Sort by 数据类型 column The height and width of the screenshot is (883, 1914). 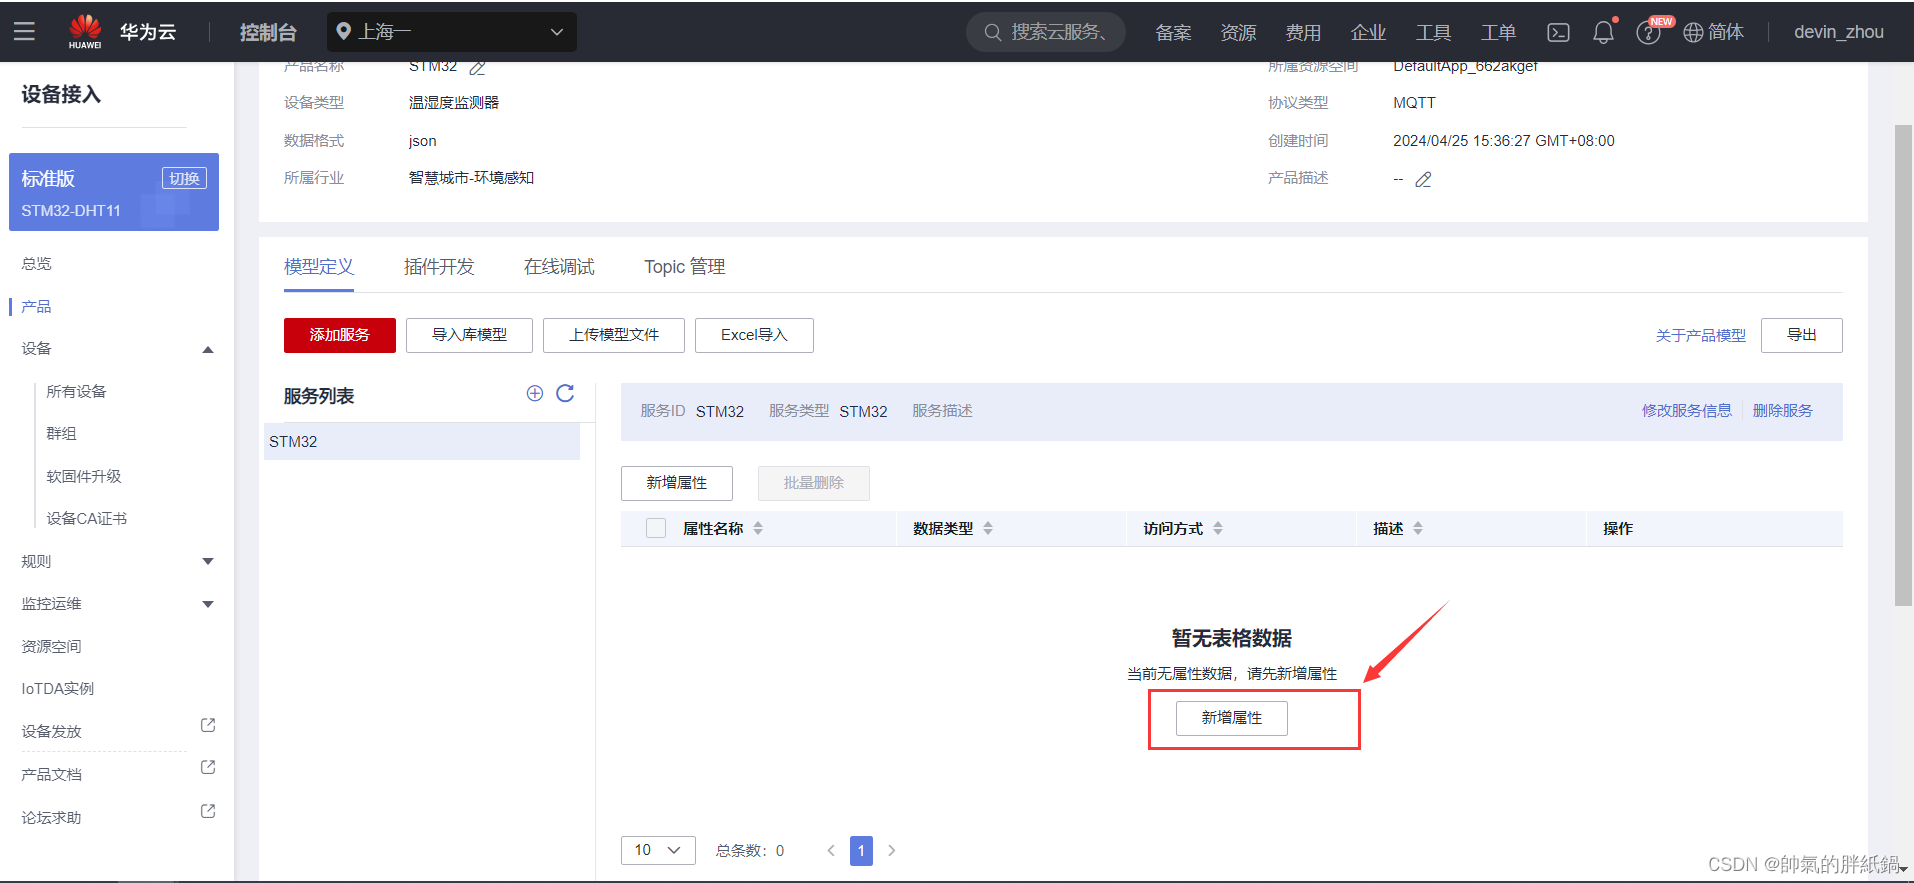pos(988,528)
